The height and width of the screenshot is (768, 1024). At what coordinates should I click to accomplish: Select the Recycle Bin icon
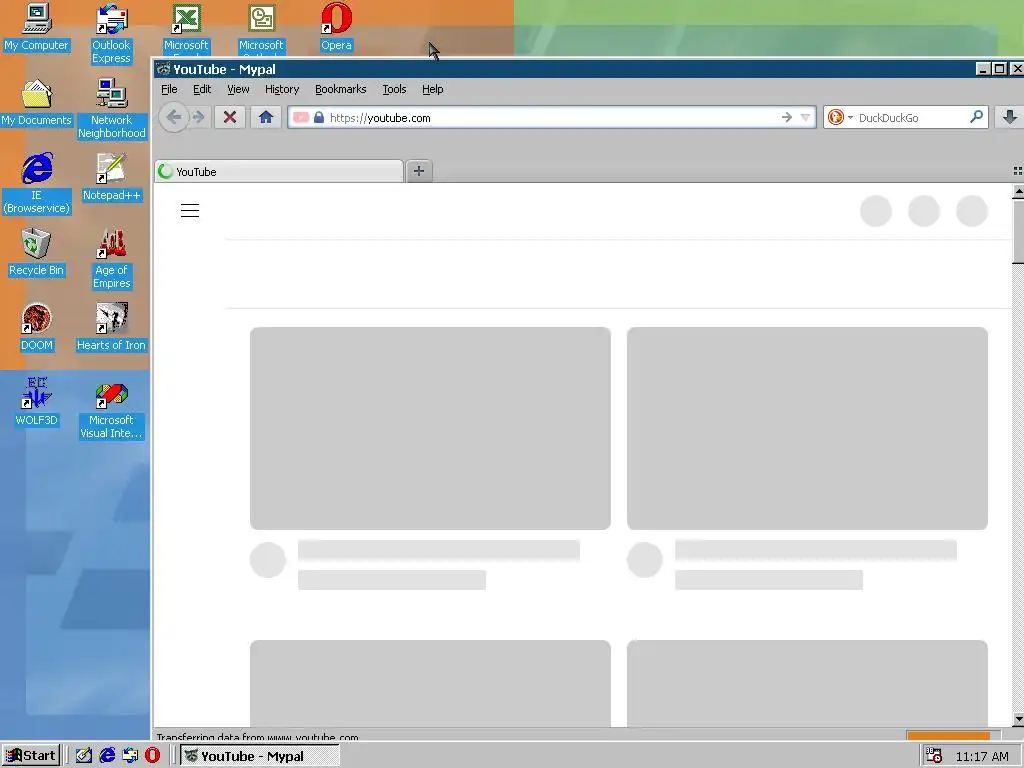coord(37,252)
